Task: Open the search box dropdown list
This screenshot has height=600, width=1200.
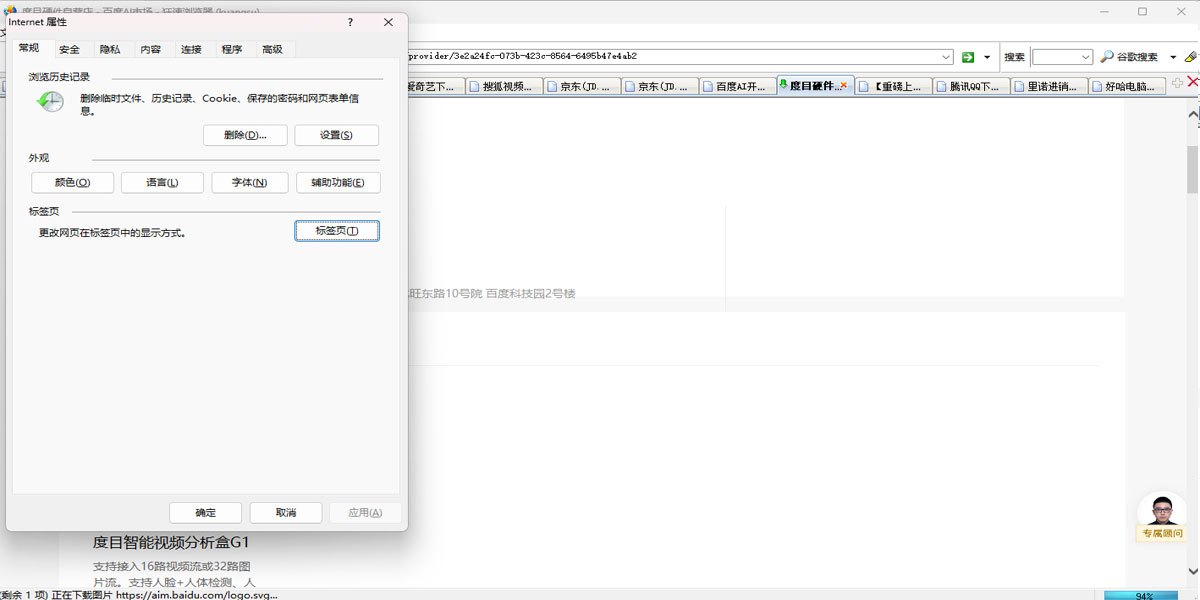Action: tap(1085, 57)
